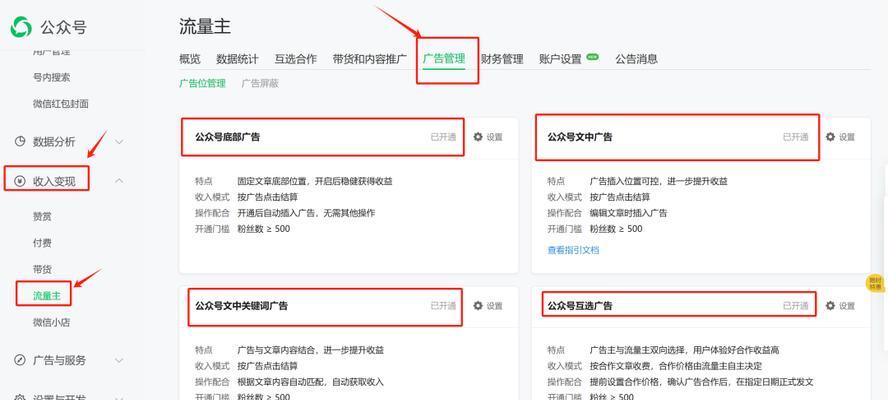Open the 概览 tab
This screenshot has height=400, width=888.
[x=190, y=59]
